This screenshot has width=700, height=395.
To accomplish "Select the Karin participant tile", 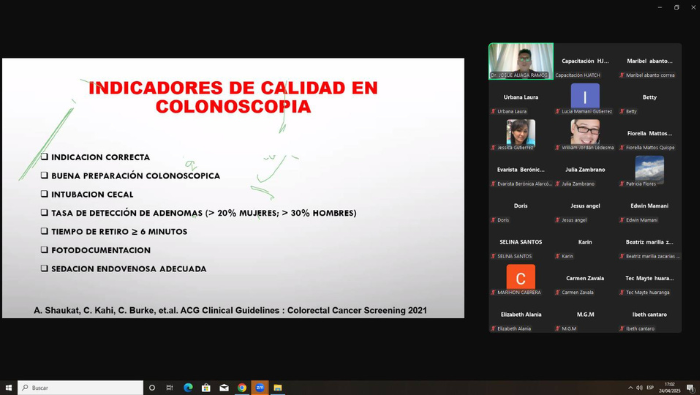I will (585, 242).
